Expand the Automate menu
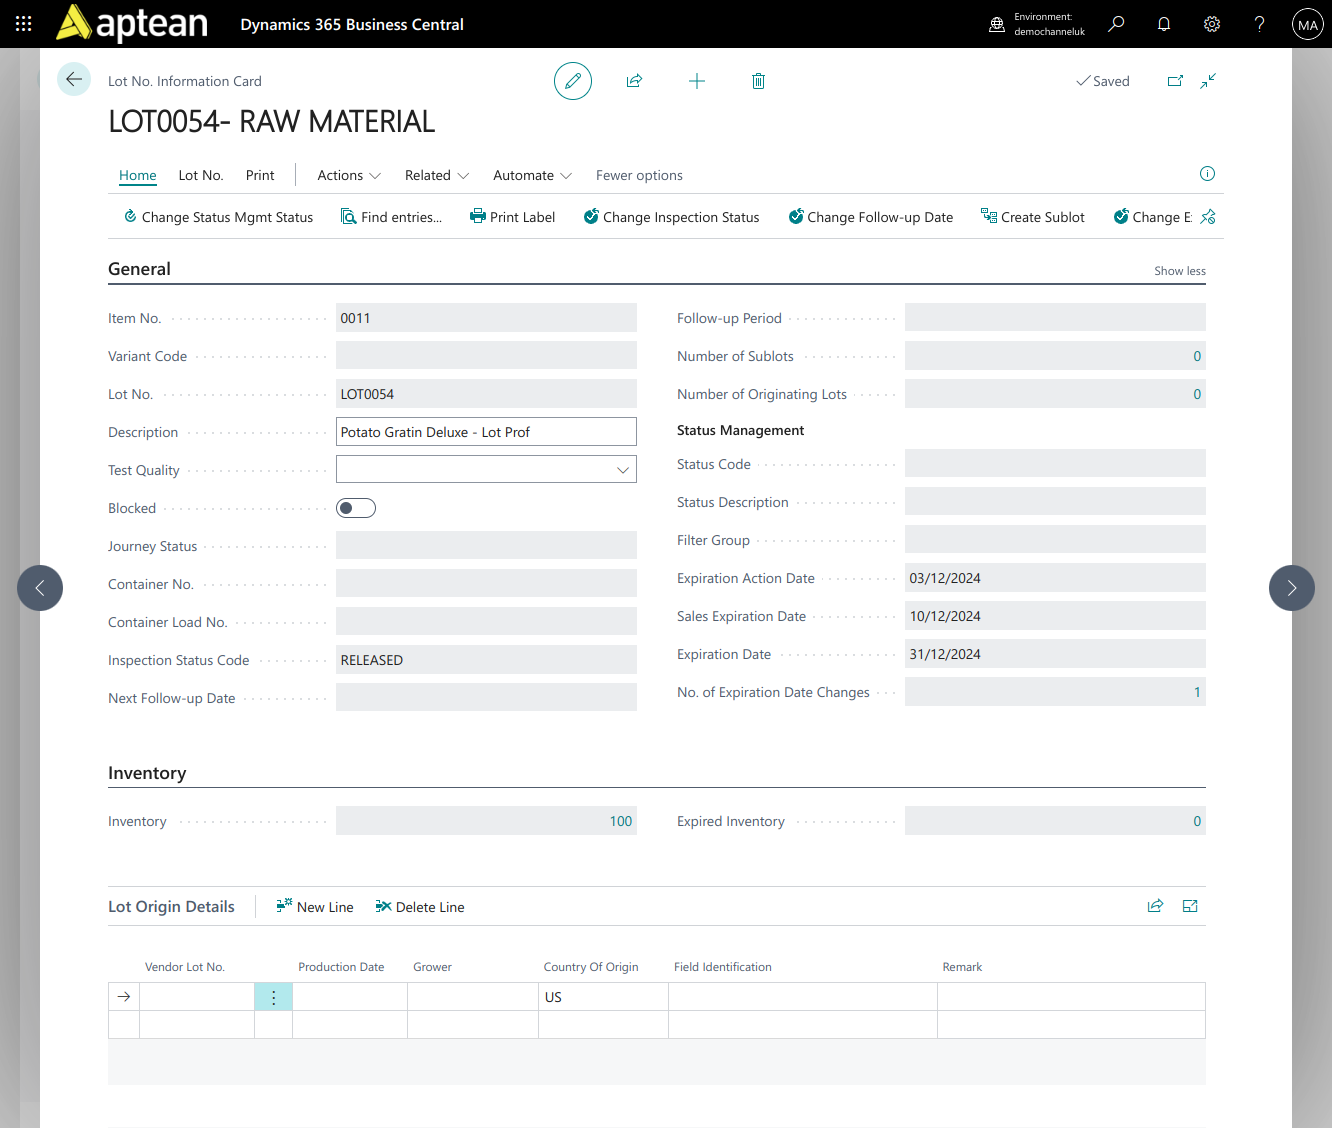Viewport: 1332px width, 1128px height. [x=532, y=175]
